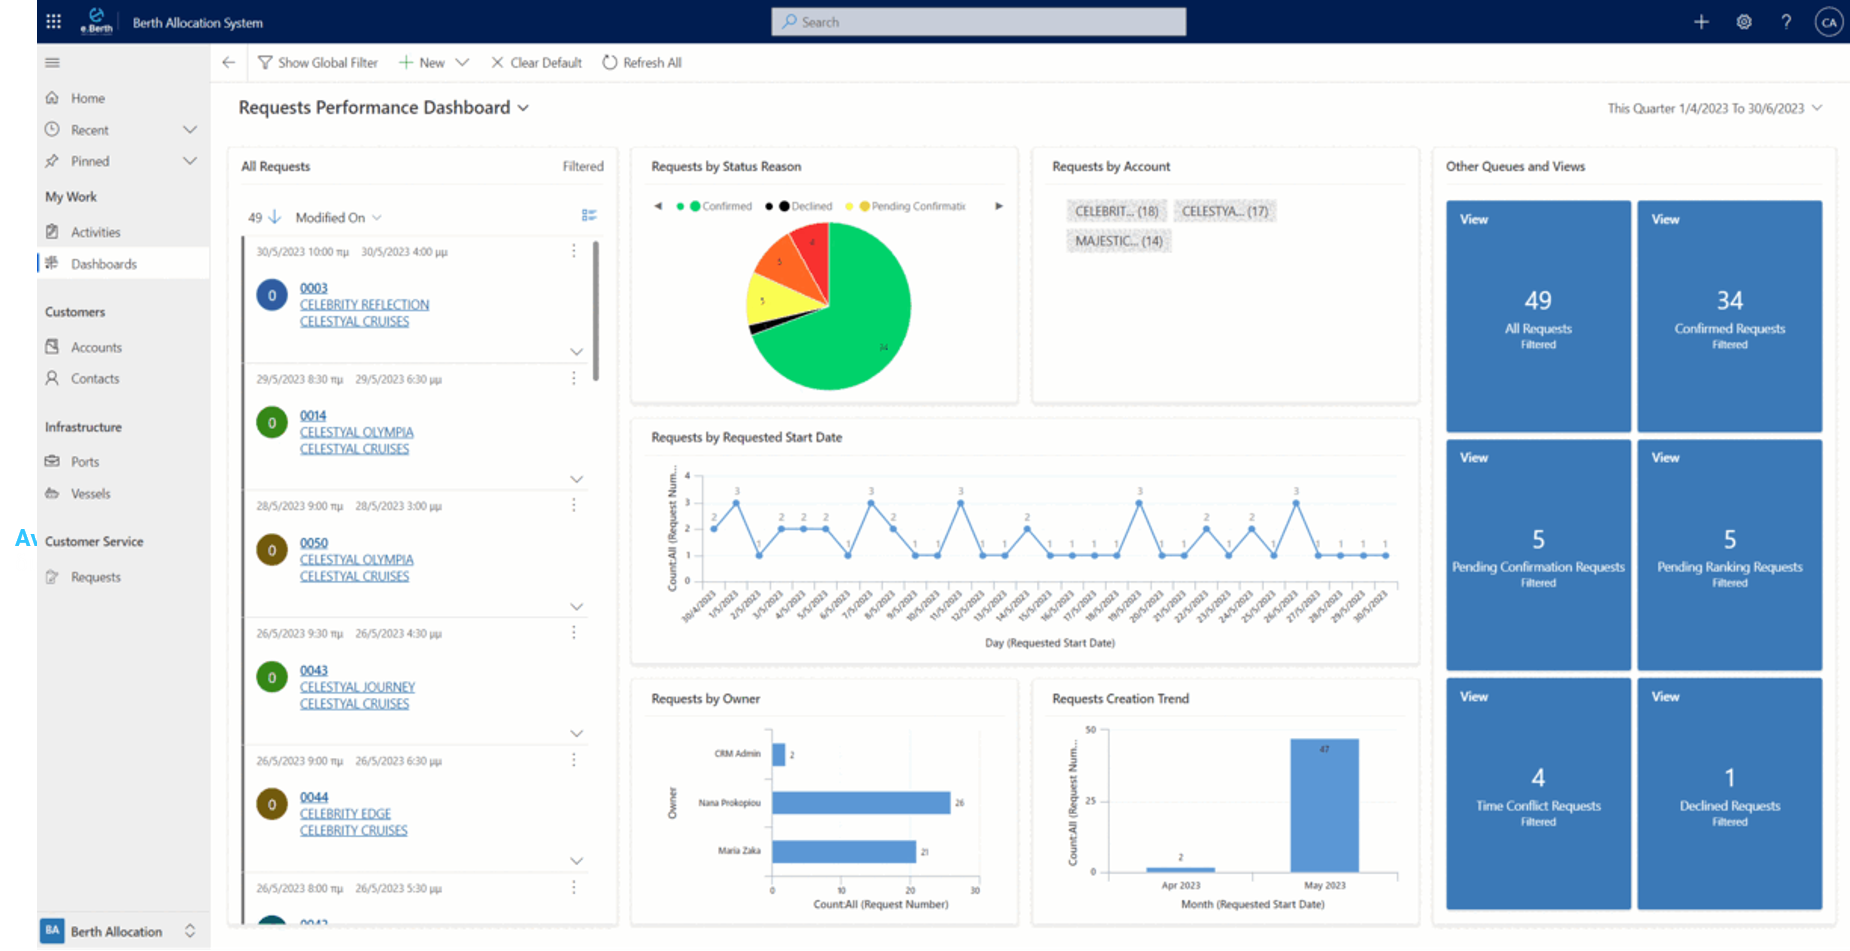This screenshot has height=951, width=1850.
Task: Open request link 0014
Action: [313, 415]
